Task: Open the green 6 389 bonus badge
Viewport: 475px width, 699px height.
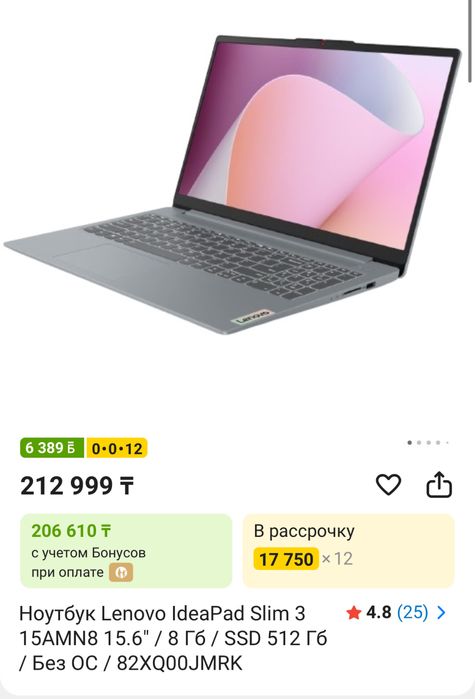Action: (52, 448)
